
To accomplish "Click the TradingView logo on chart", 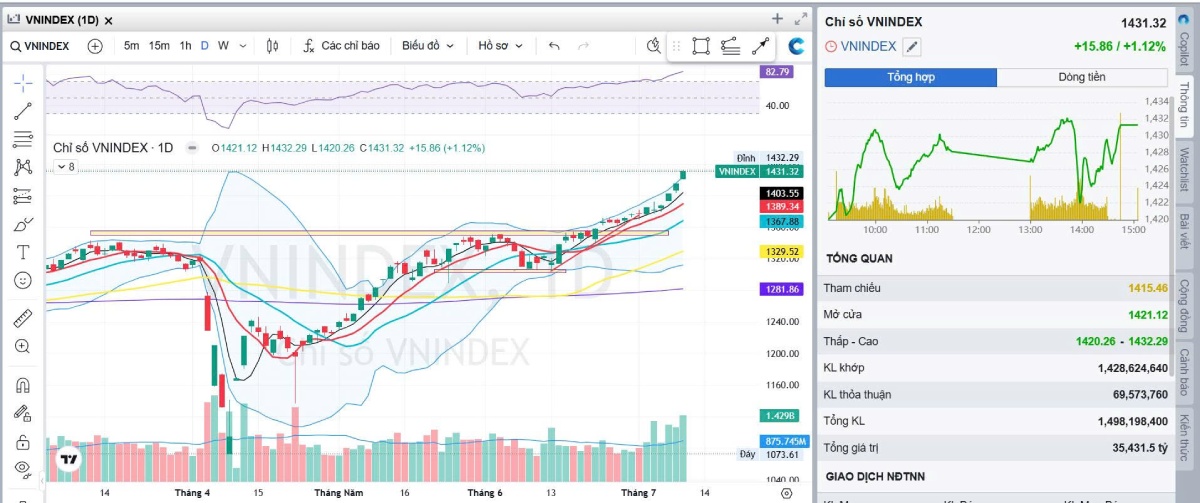I will [69, 460].
